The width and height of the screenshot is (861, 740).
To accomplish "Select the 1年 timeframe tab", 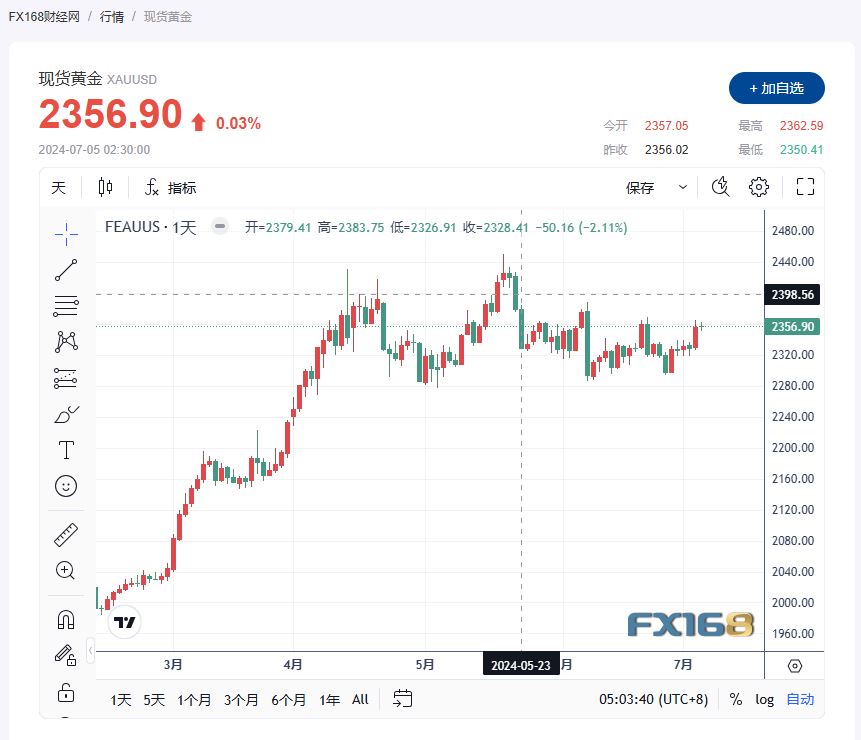I will pos(328,700).
